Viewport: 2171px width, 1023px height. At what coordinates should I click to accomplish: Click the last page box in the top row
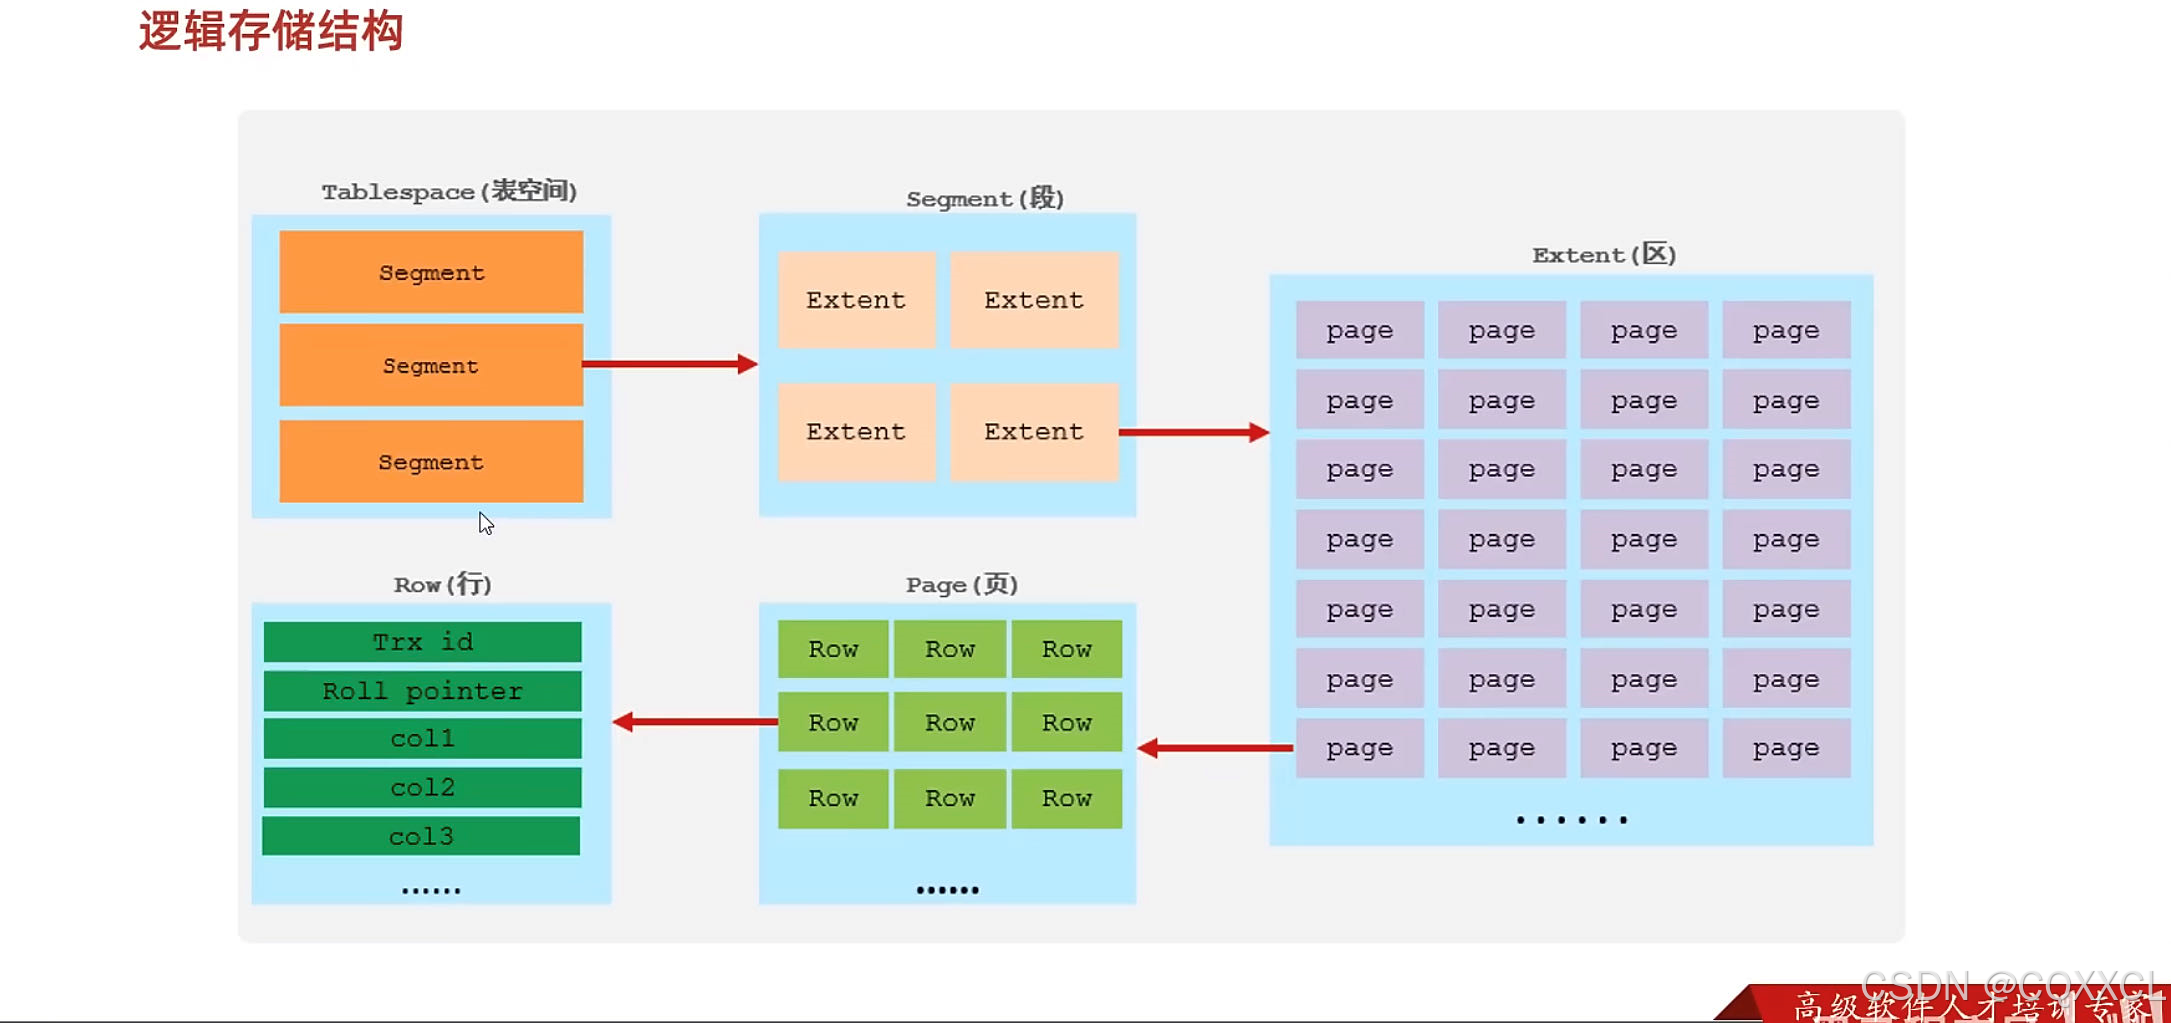coord(1786,330)
